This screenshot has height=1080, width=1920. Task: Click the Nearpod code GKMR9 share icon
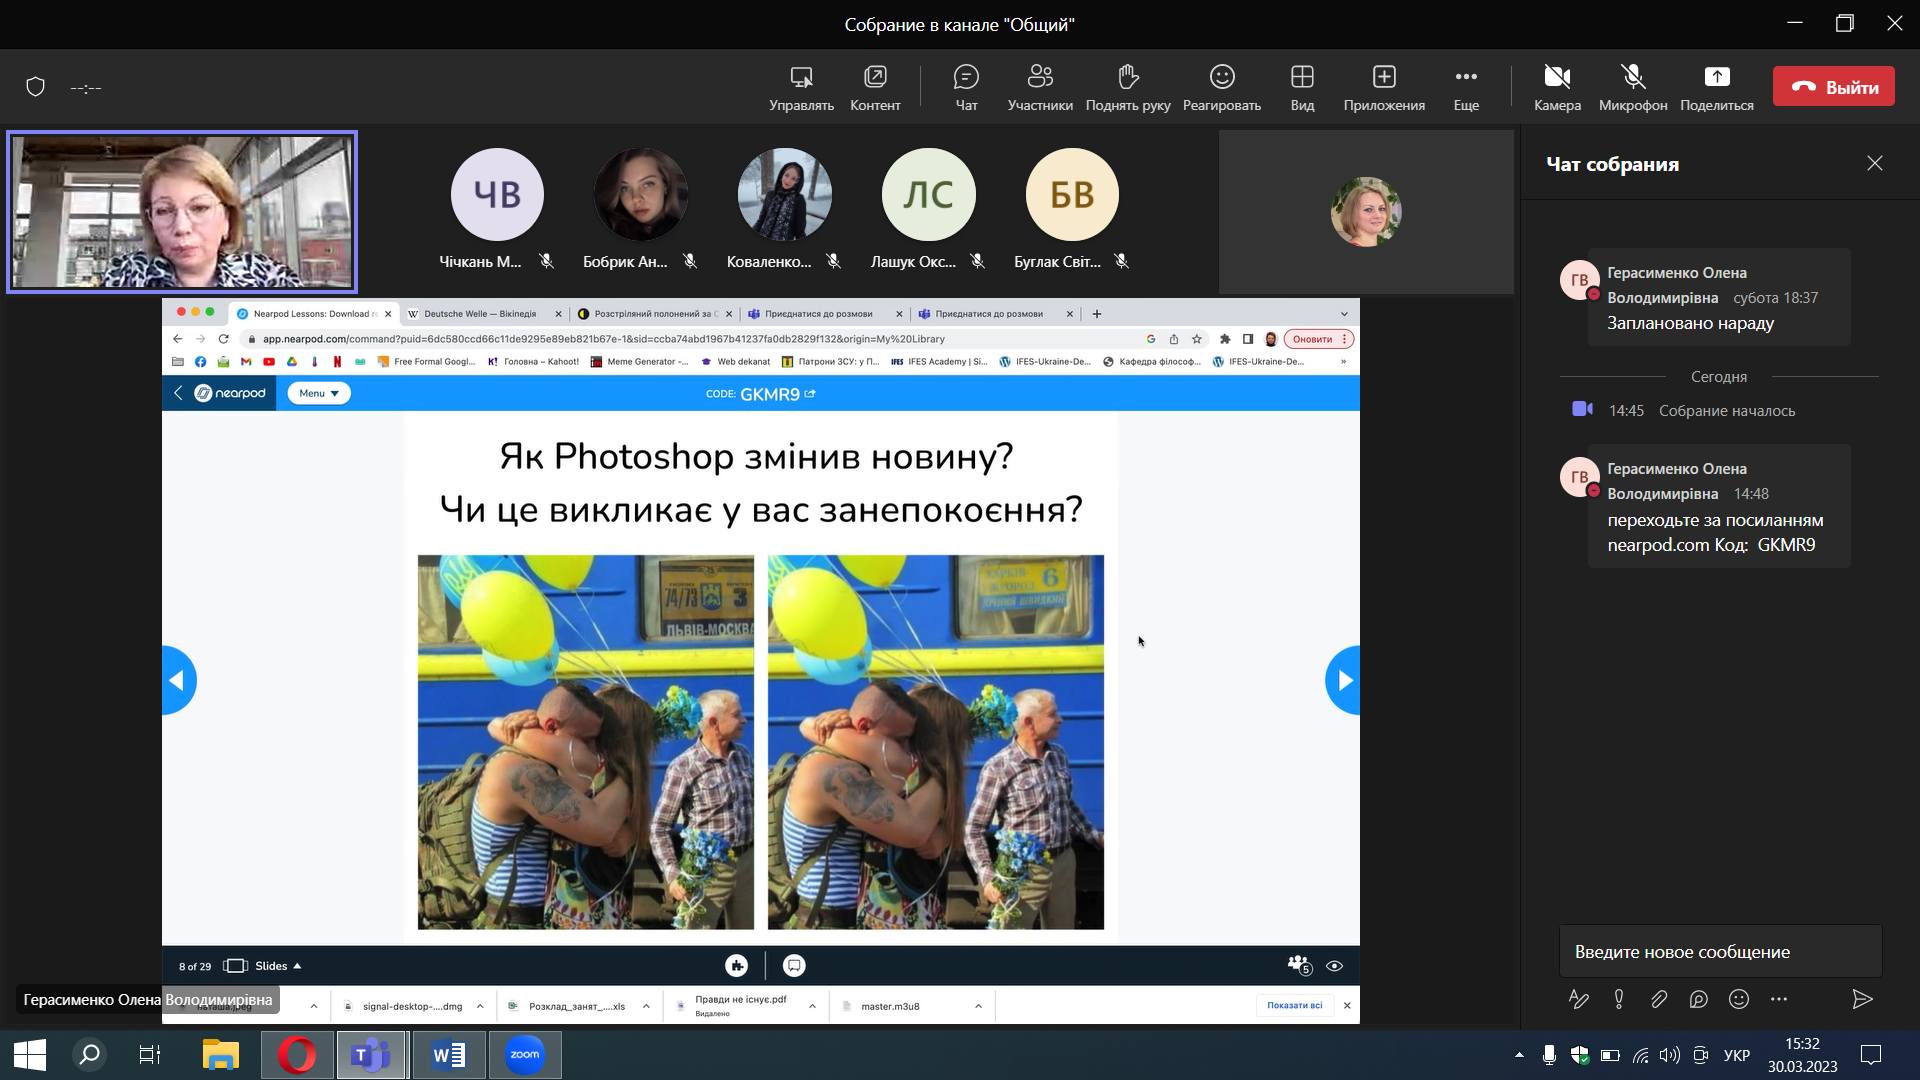[810, 394]
